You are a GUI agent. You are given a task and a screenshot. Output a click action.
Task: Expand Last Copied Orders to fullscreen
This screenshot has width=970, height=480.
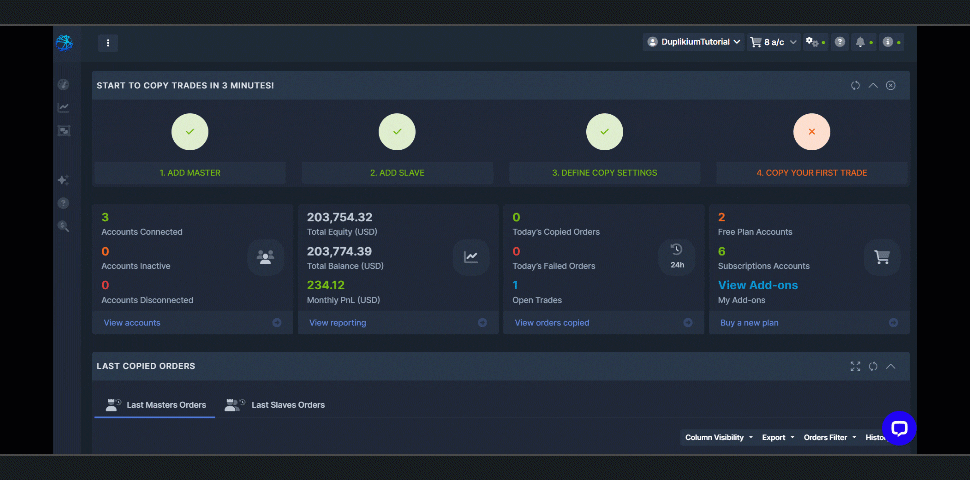pos(855,366)
